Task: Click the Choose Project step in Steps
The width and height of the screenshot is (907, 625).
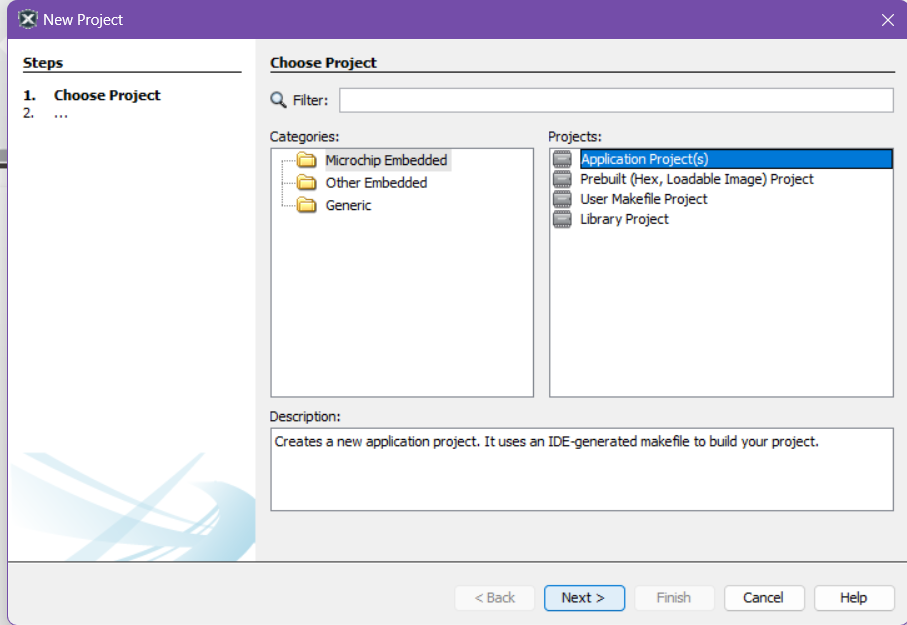Action: click(107, 95)
